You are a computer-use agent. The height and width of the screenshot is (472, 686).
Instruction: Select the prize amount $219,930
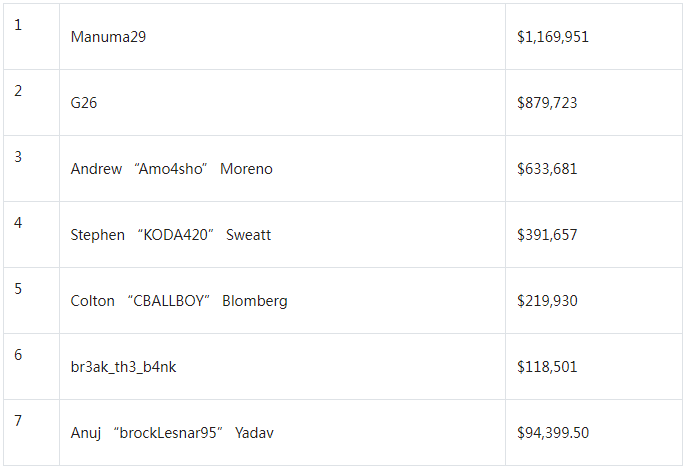[547, 301]
